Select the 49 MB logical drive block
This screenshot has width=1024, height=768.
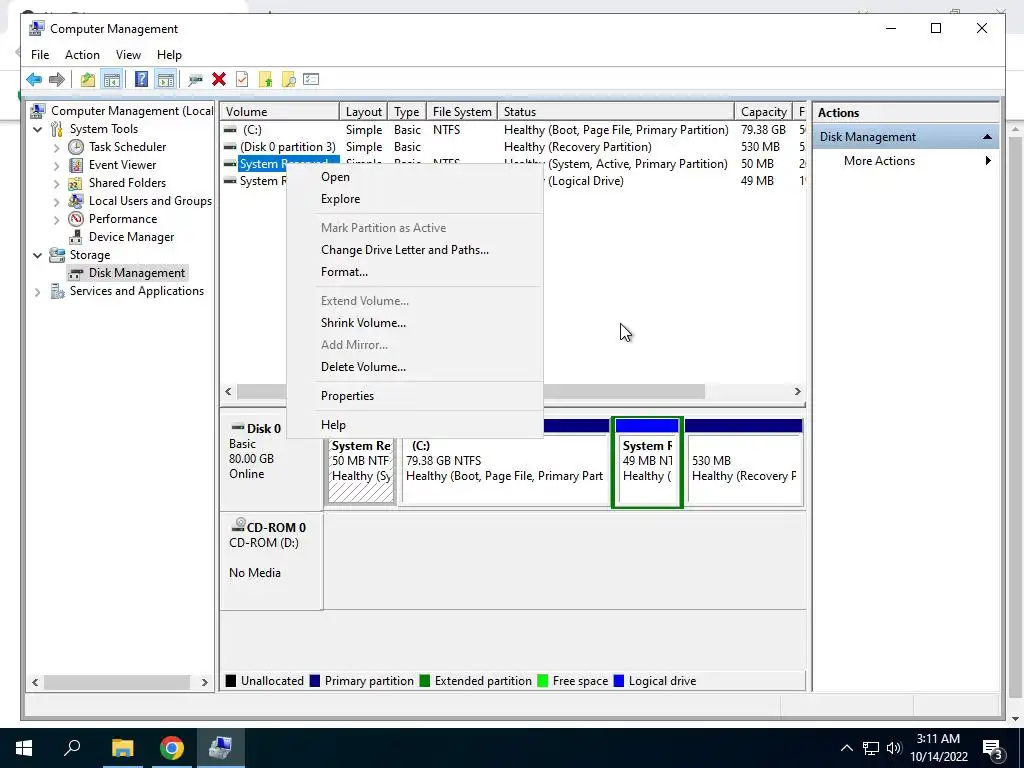click(647, 463)
